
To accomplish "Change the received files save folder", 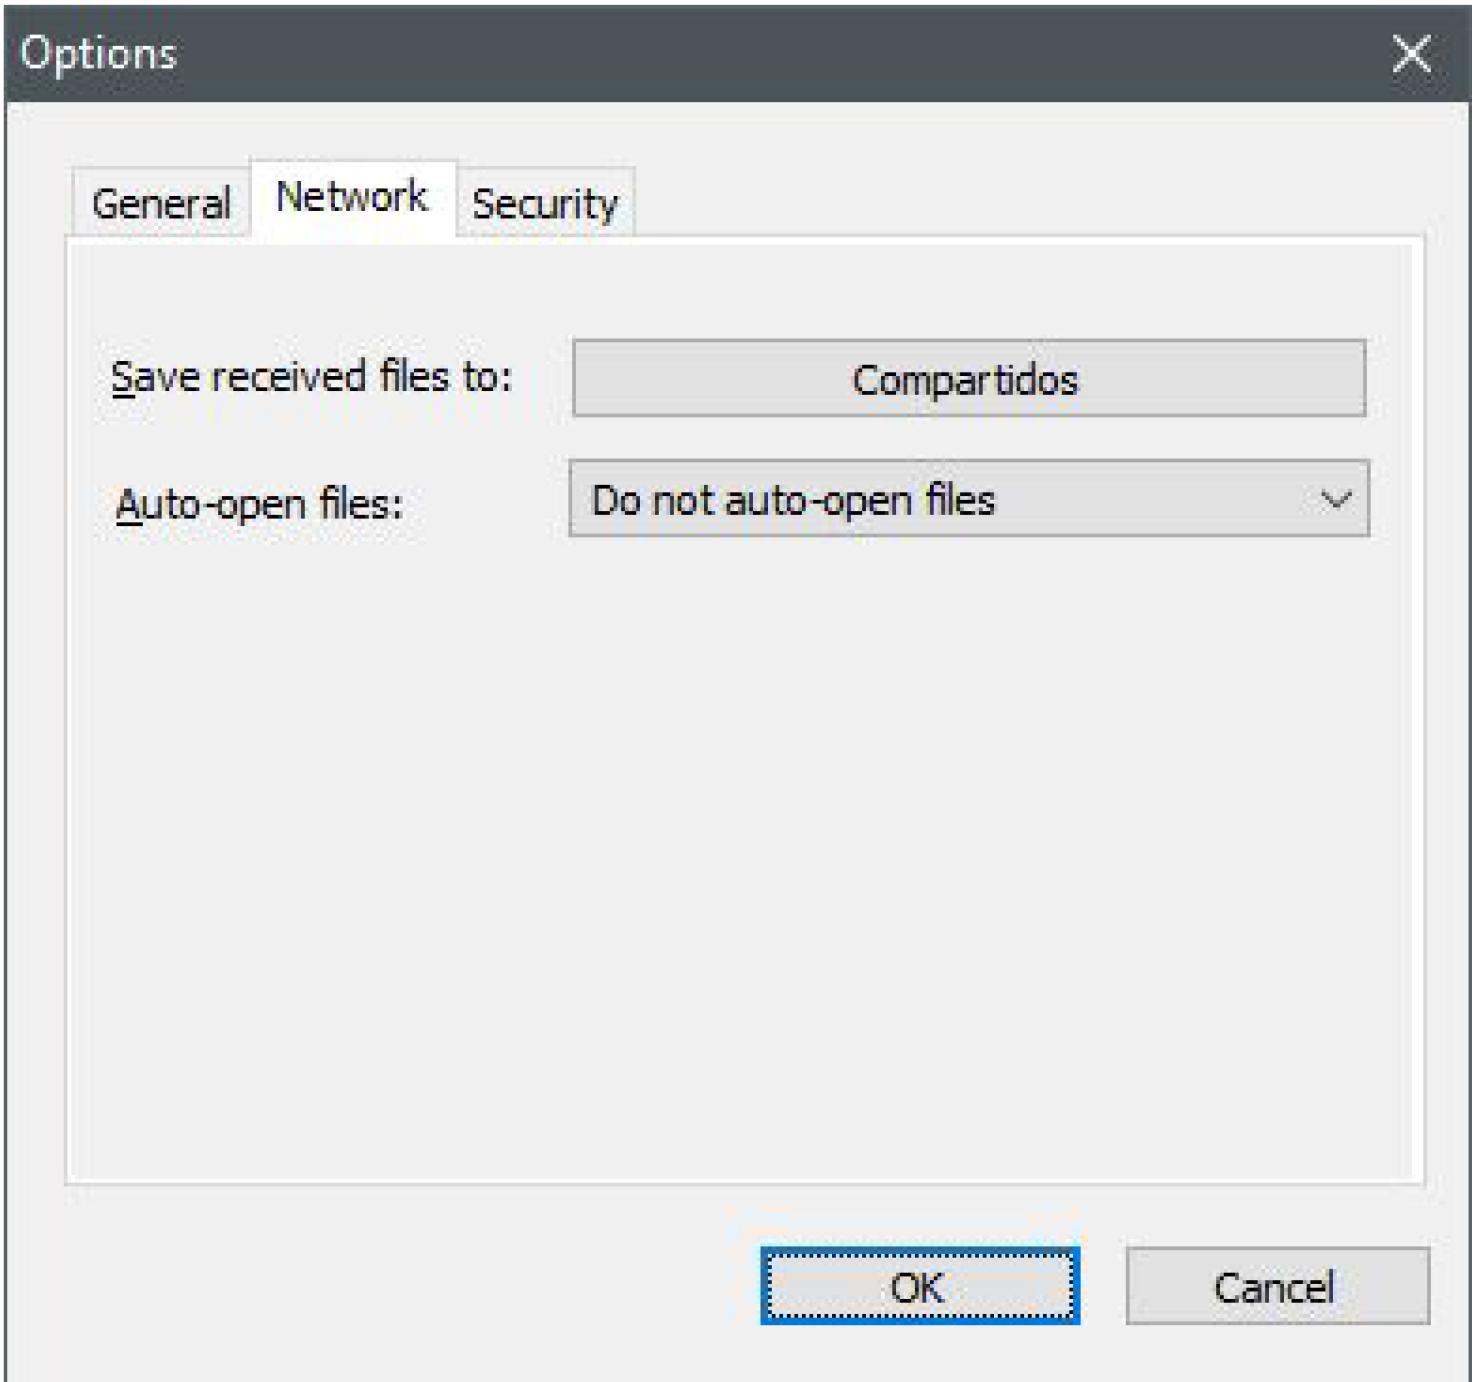I will click(968, 379).
